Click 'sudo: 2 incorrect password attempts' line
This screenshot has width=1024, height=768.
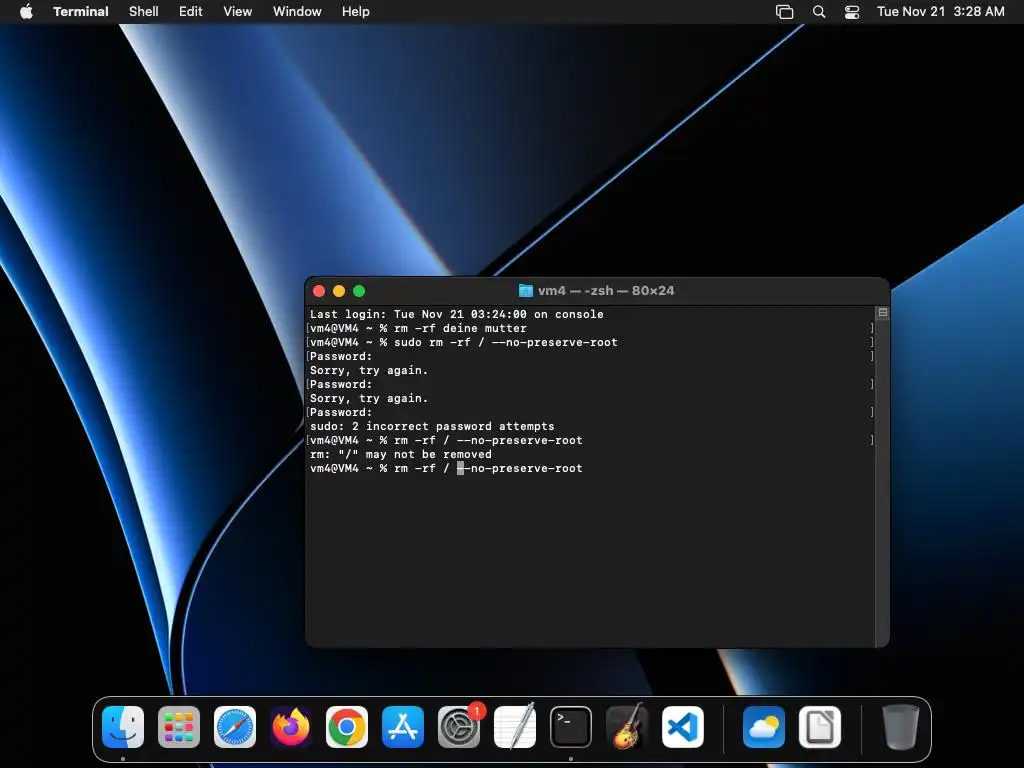click(x=432, y=426)
